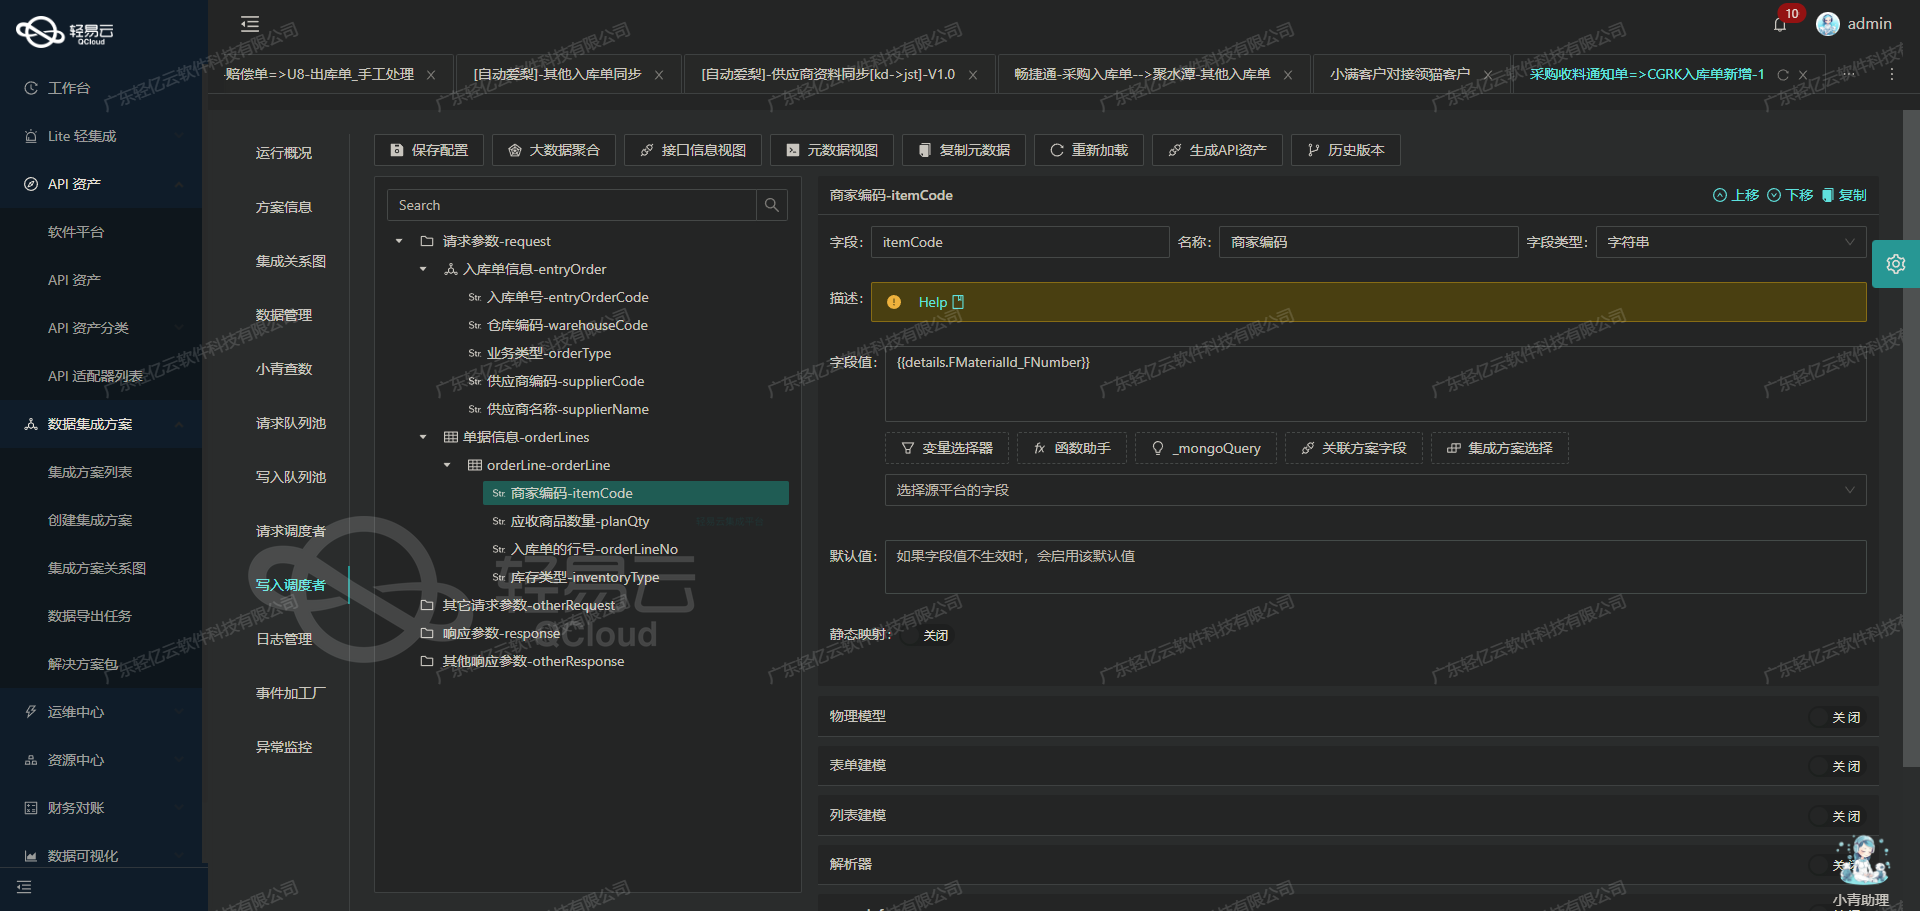Image resolution: width=1920 pixels, height=911 pixels.
Task: Click the 小青助理 assistant avatar
Action: (x=1863, y=862)
